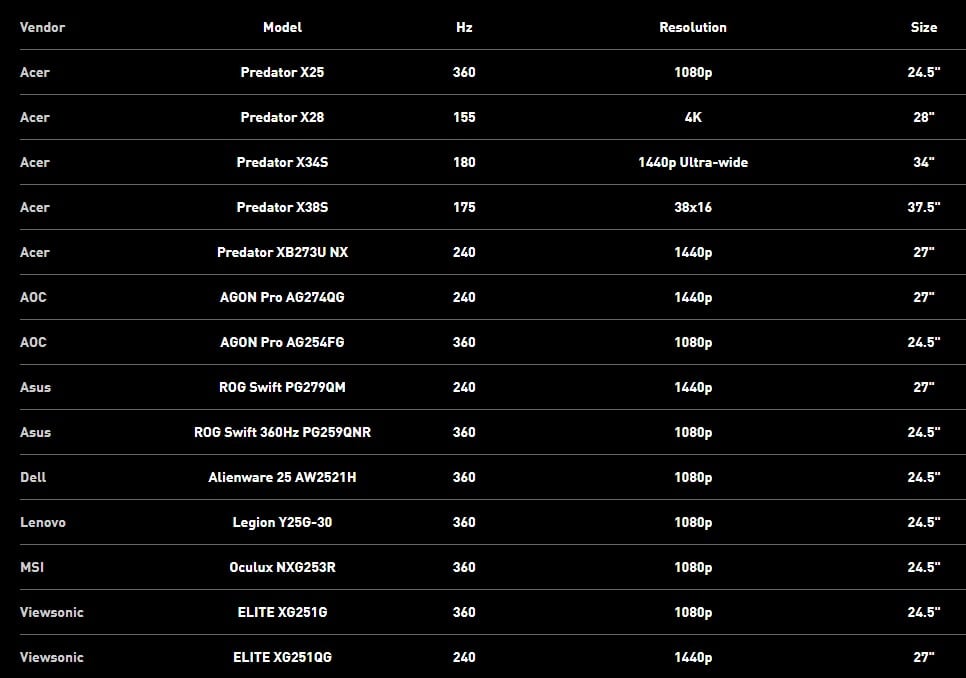
Task: Select the Resolution column header
Action: click(693, 27)
